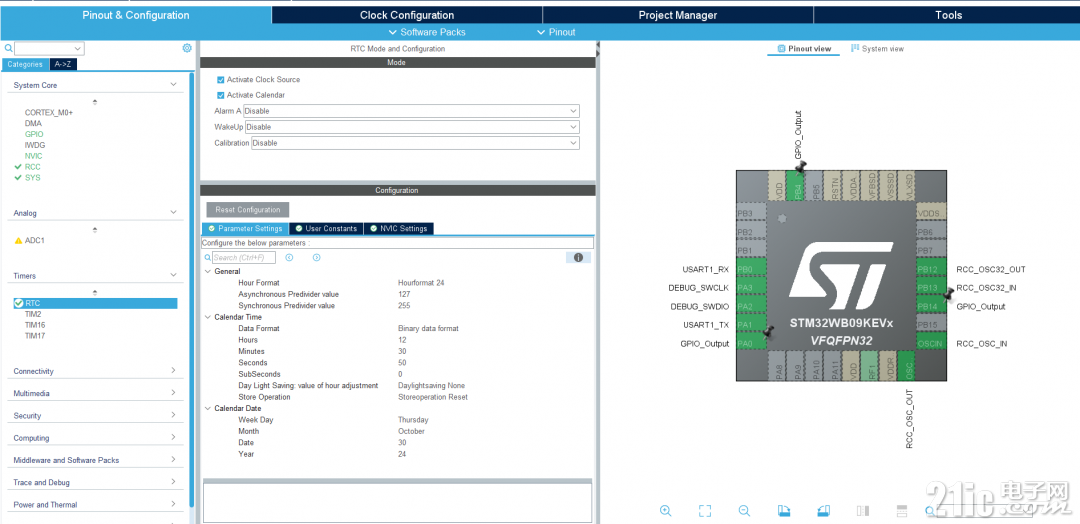This screenshot has height=524, width=1080.
Task: Select TIM2 in the Timers list
Action: [x=34, y=314]
